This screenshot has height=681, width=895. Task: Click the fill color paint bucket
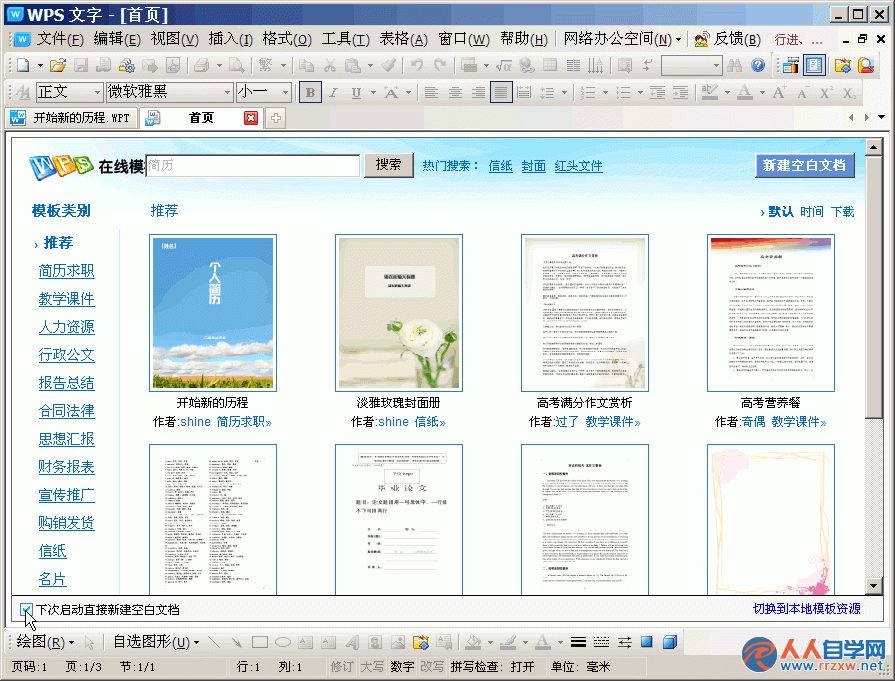click(473, 642)
